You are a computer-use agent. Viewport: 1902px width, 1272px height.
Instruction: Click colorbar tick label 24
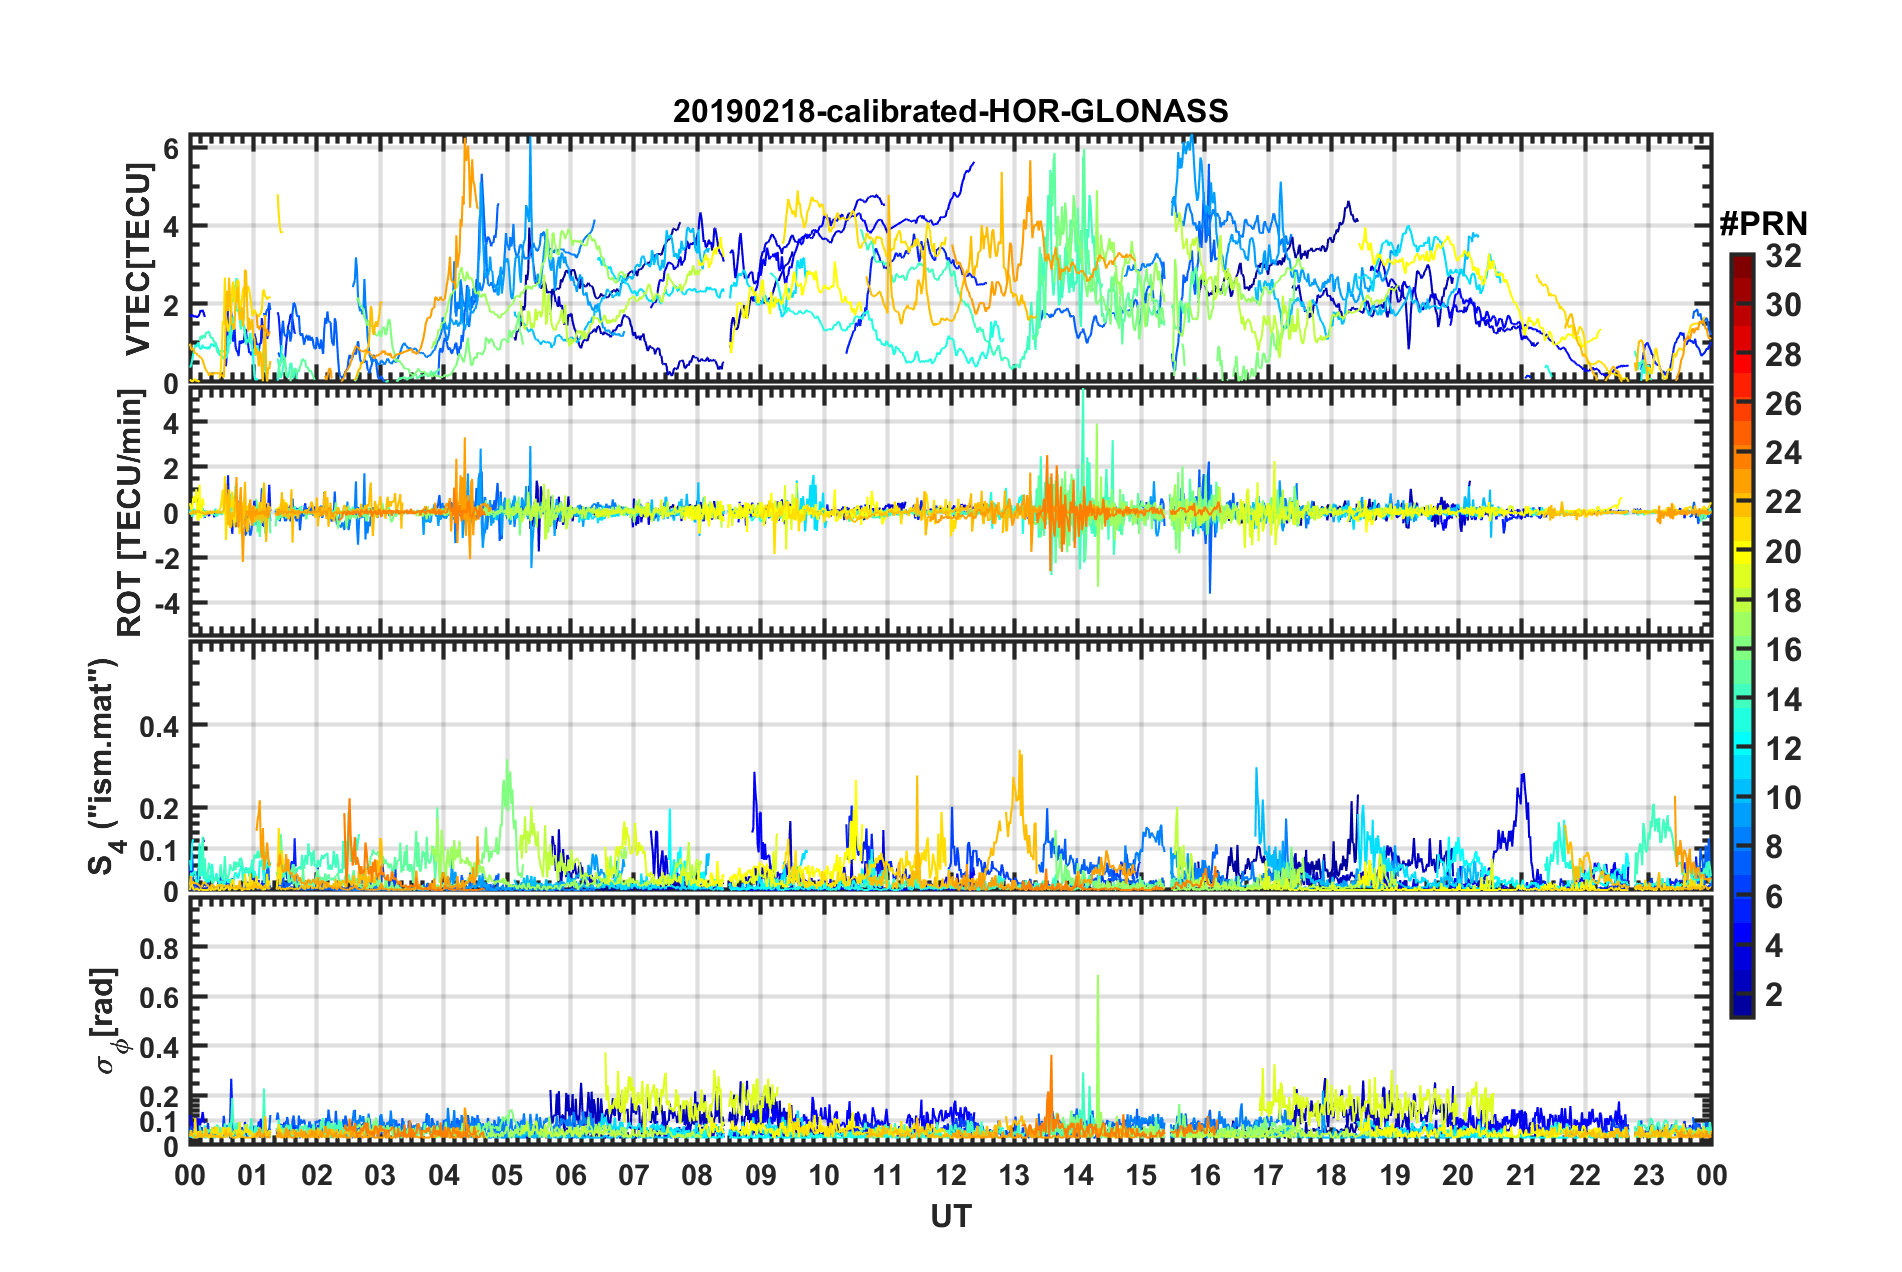coord(1783,453)
